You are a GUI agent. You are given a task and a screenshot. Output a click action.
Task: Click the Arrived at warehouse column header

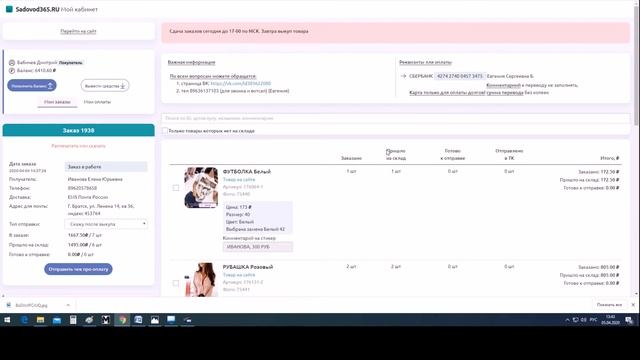pyautogui.click(x=396, y=154)
